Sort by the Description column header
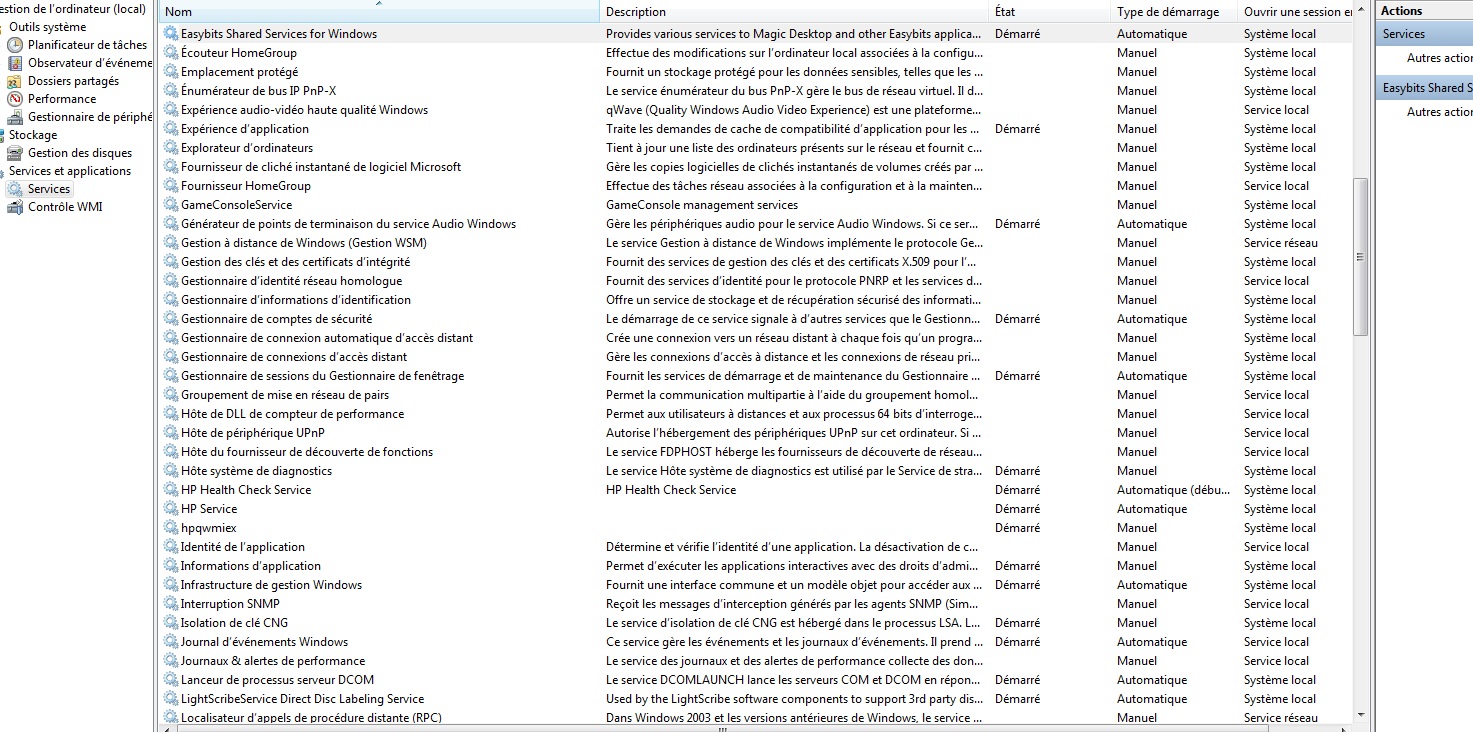This screenshot has width=1473, height=732. (x=794, y=12)
